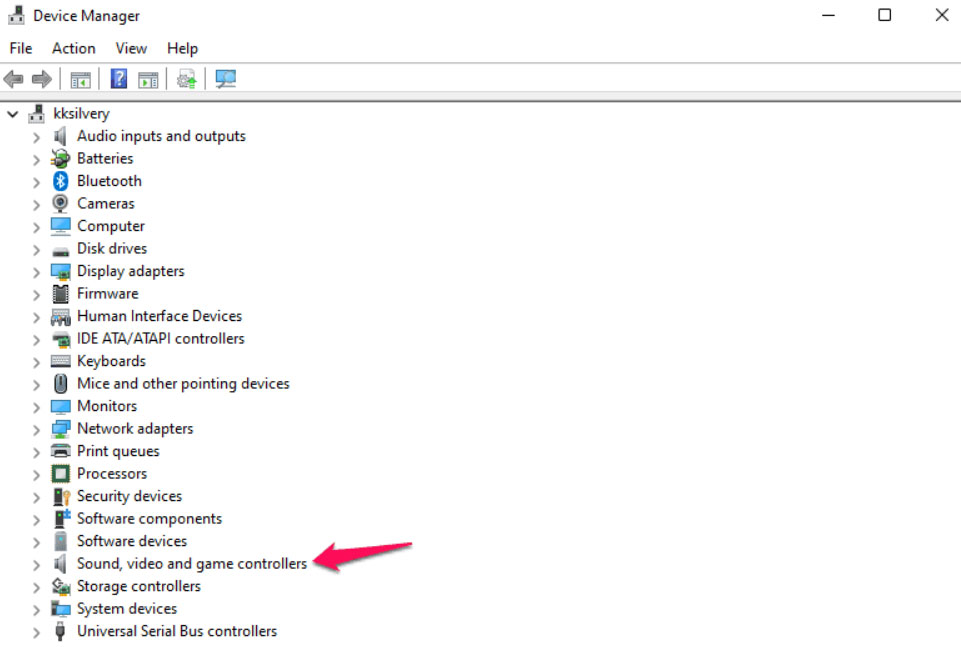
Task: Click the IDE ATA/ATAPI controllers icon
Action: pos(60,339)
